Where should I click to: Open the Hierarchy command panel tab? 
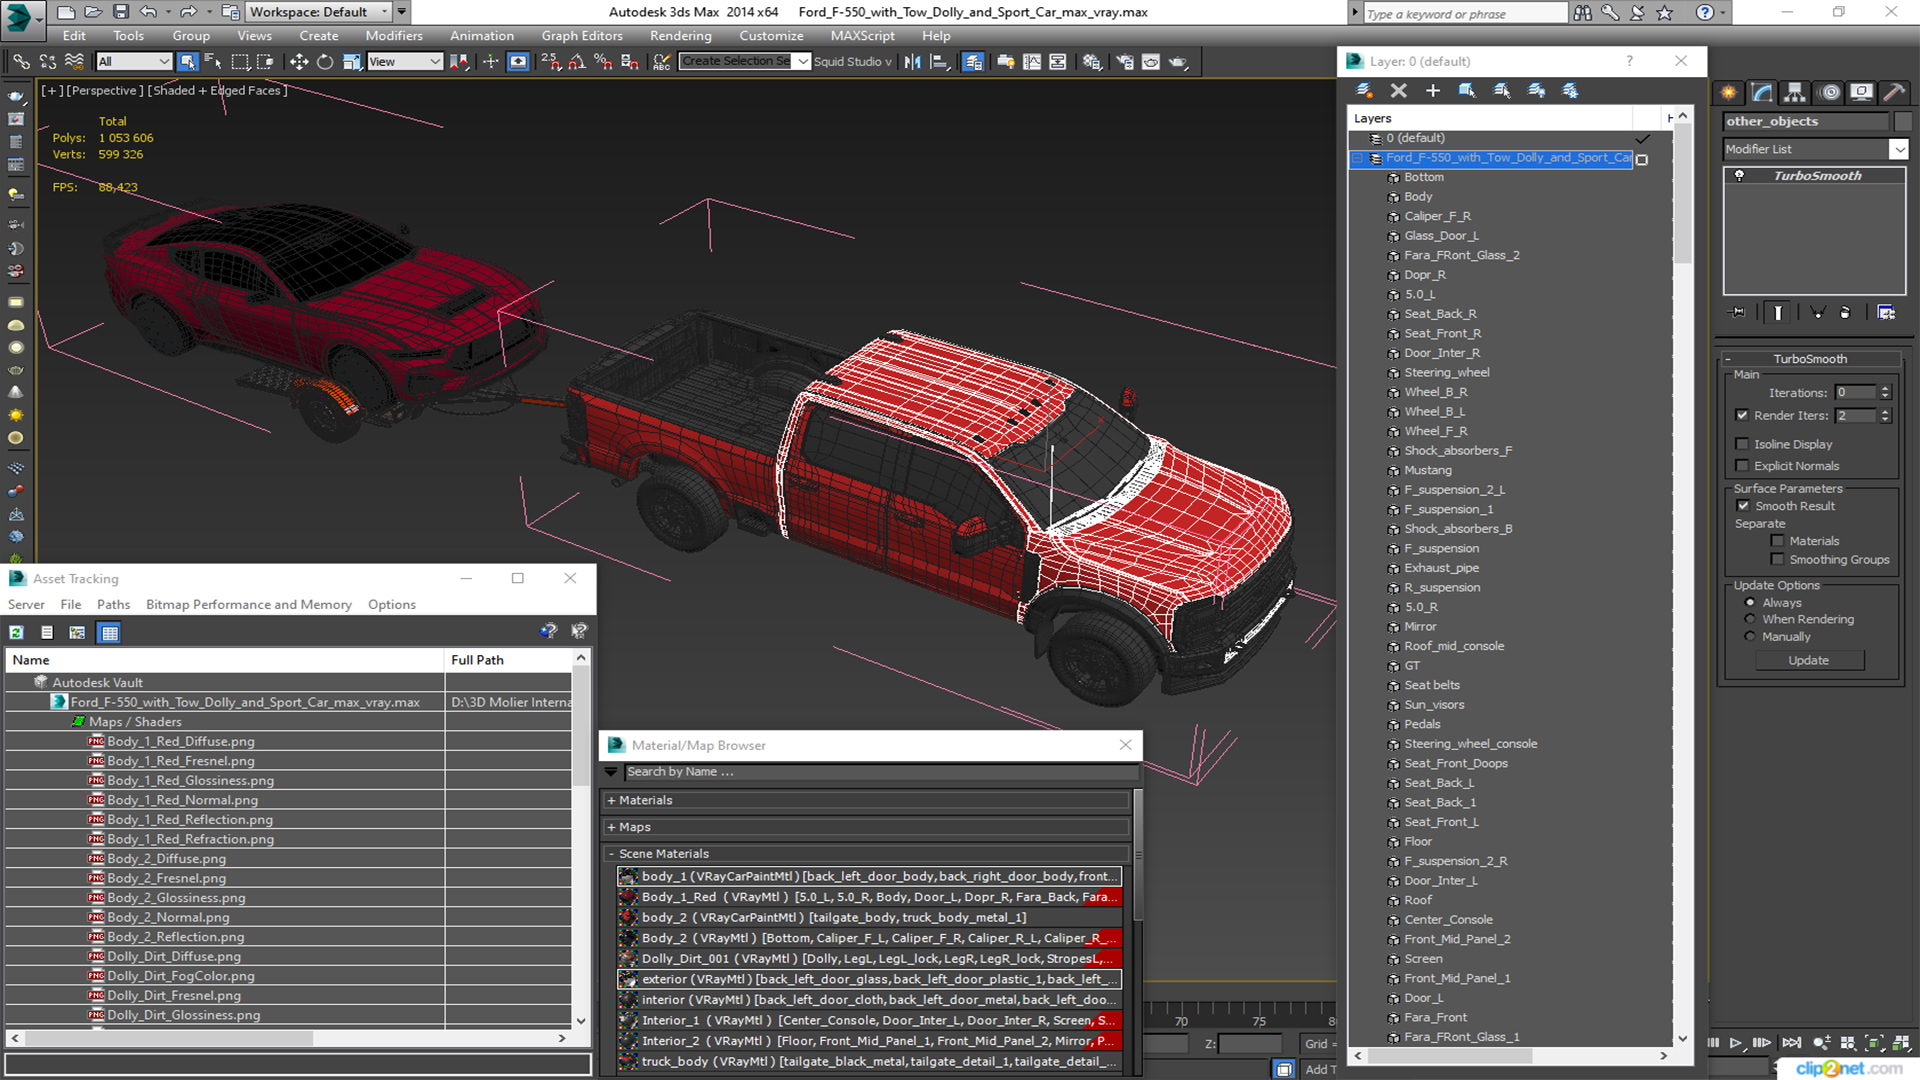tap(1795, 93)
